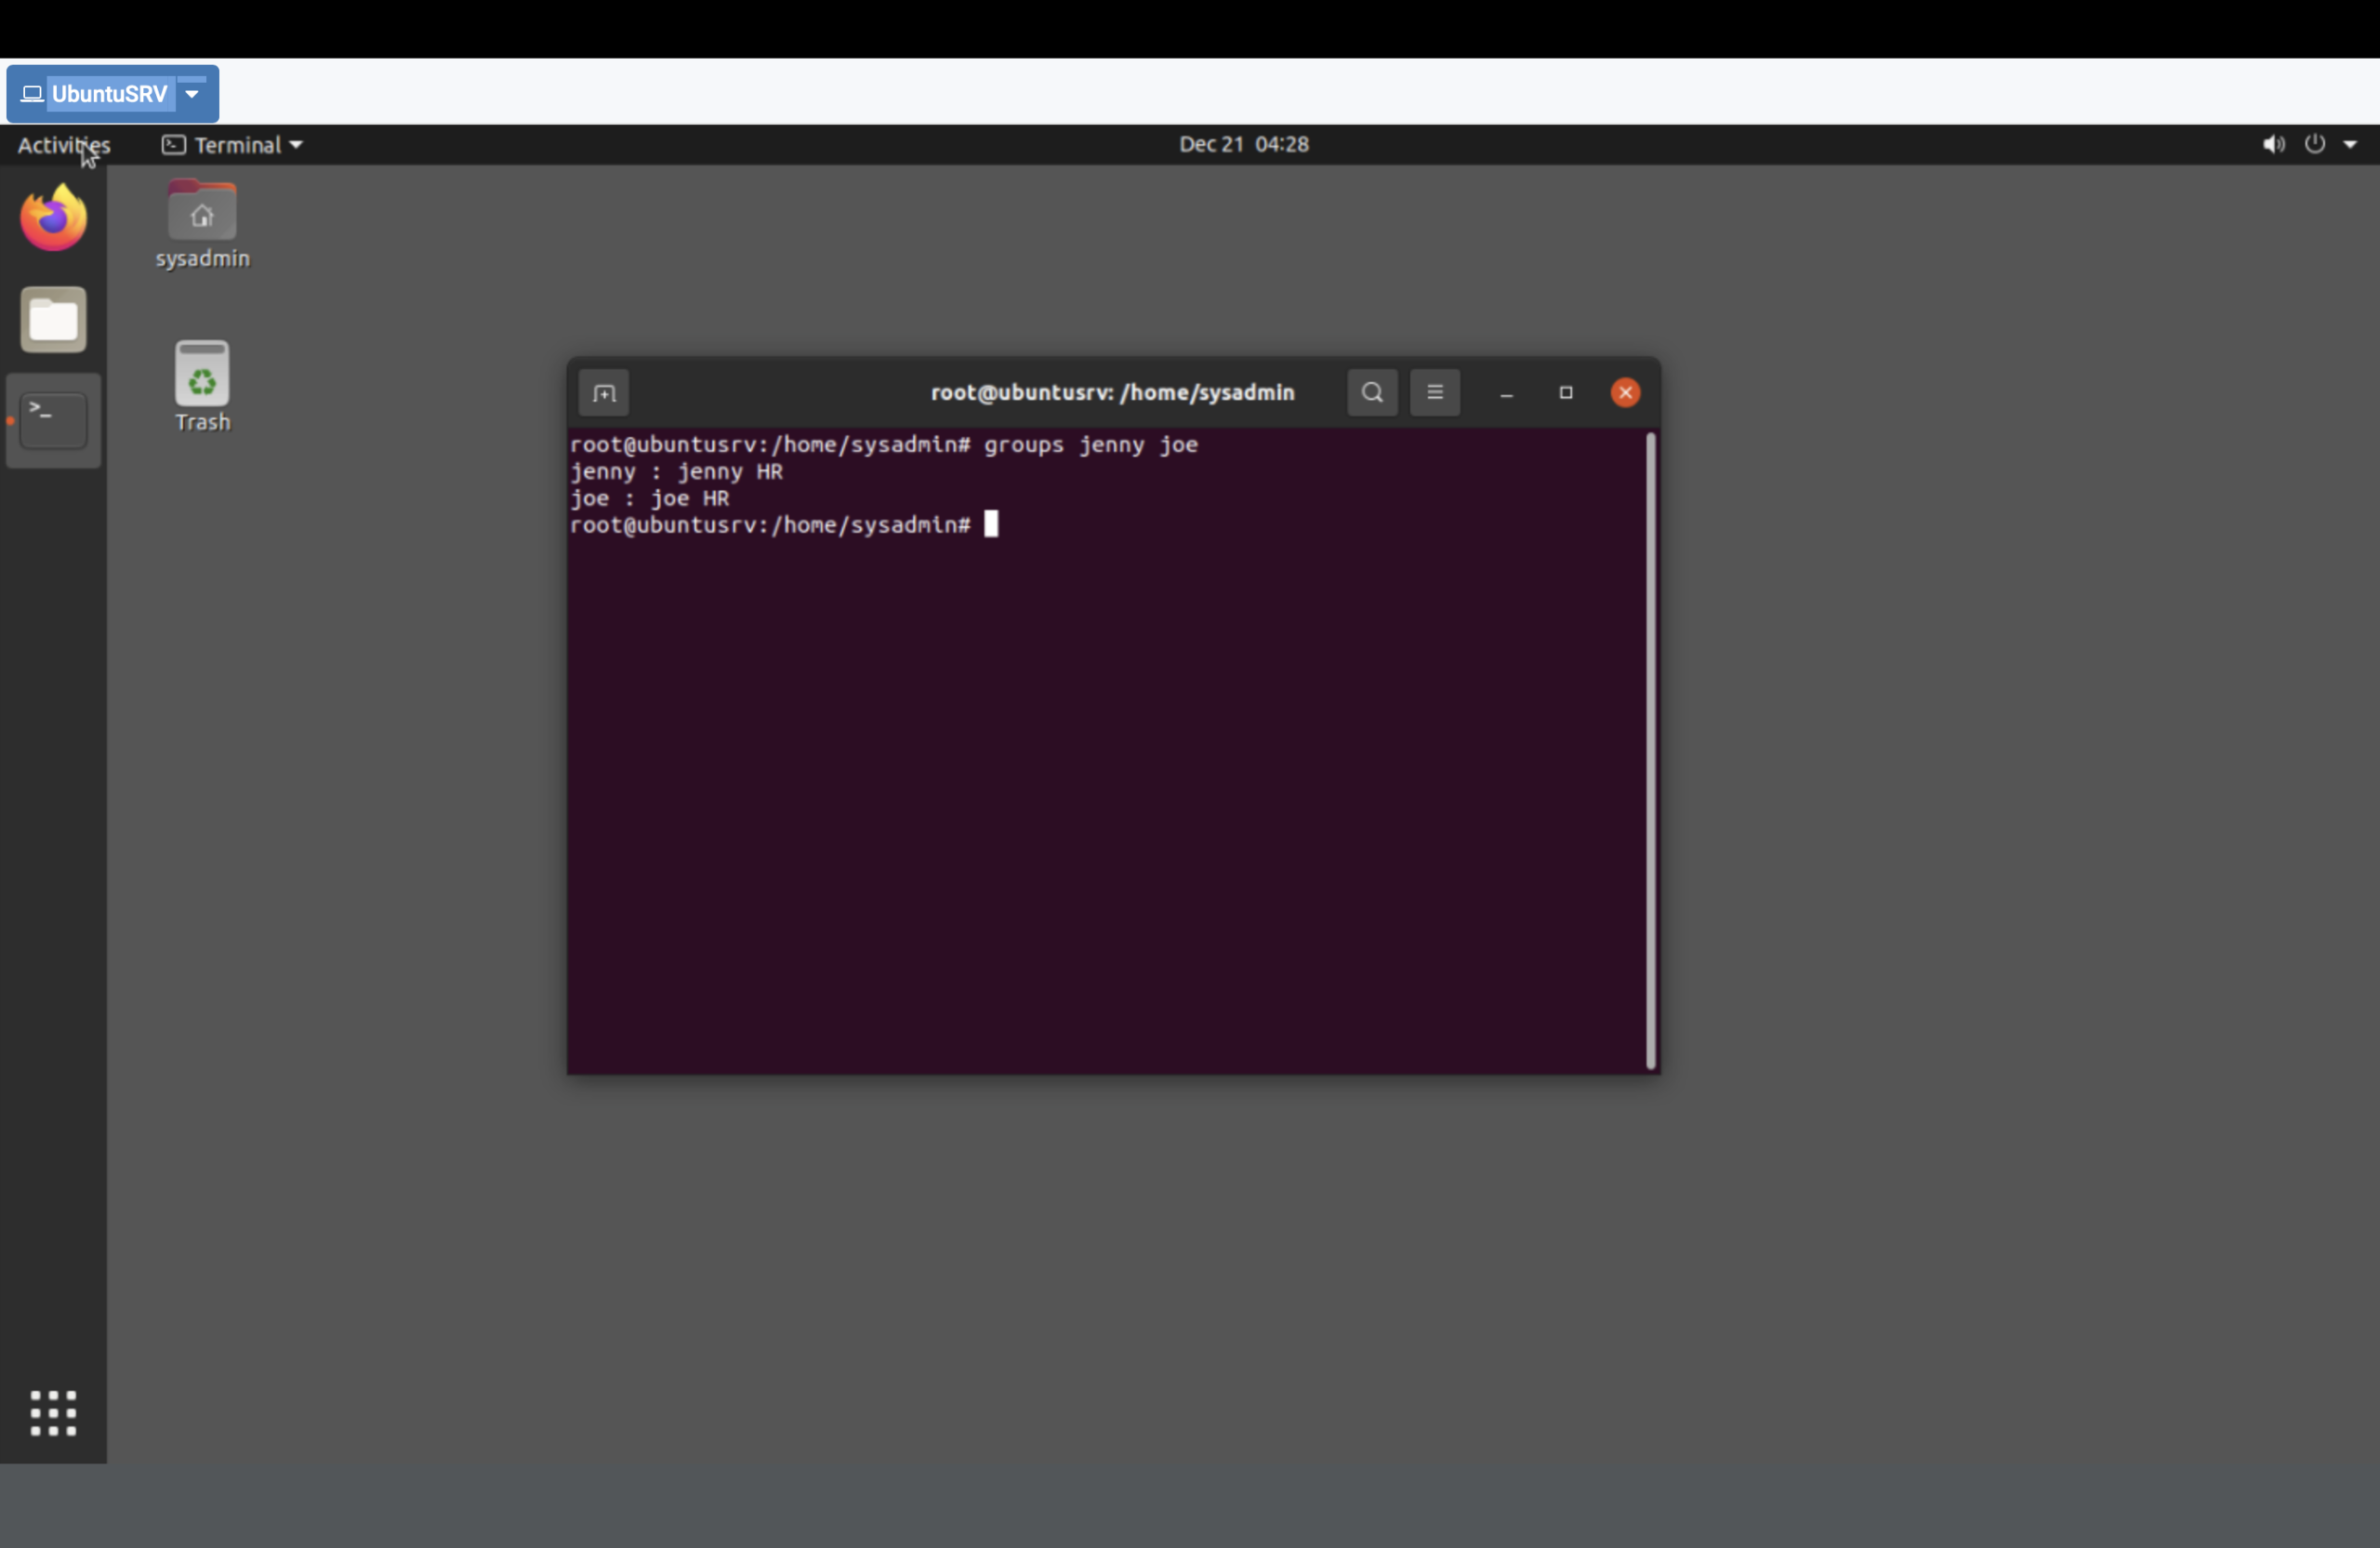Click the terminal search icon
This screenshot has width=2380, height=1548.
click(x=1372, y=393)
